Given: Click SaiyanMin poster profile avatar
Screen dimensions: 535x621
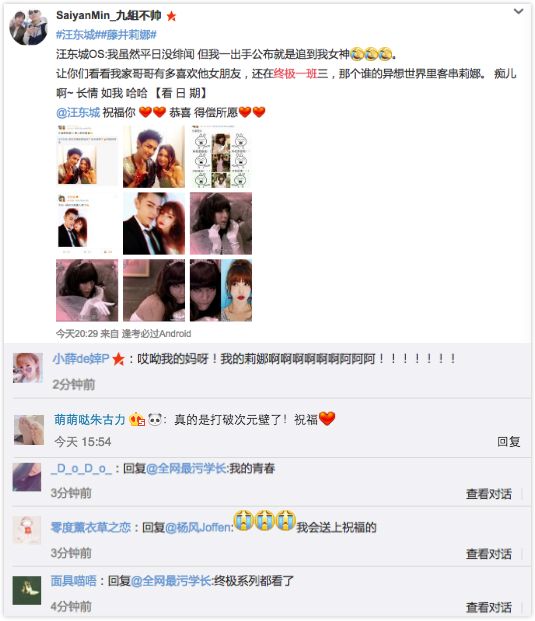Looking at the screenshot, I should click(29, 27).
